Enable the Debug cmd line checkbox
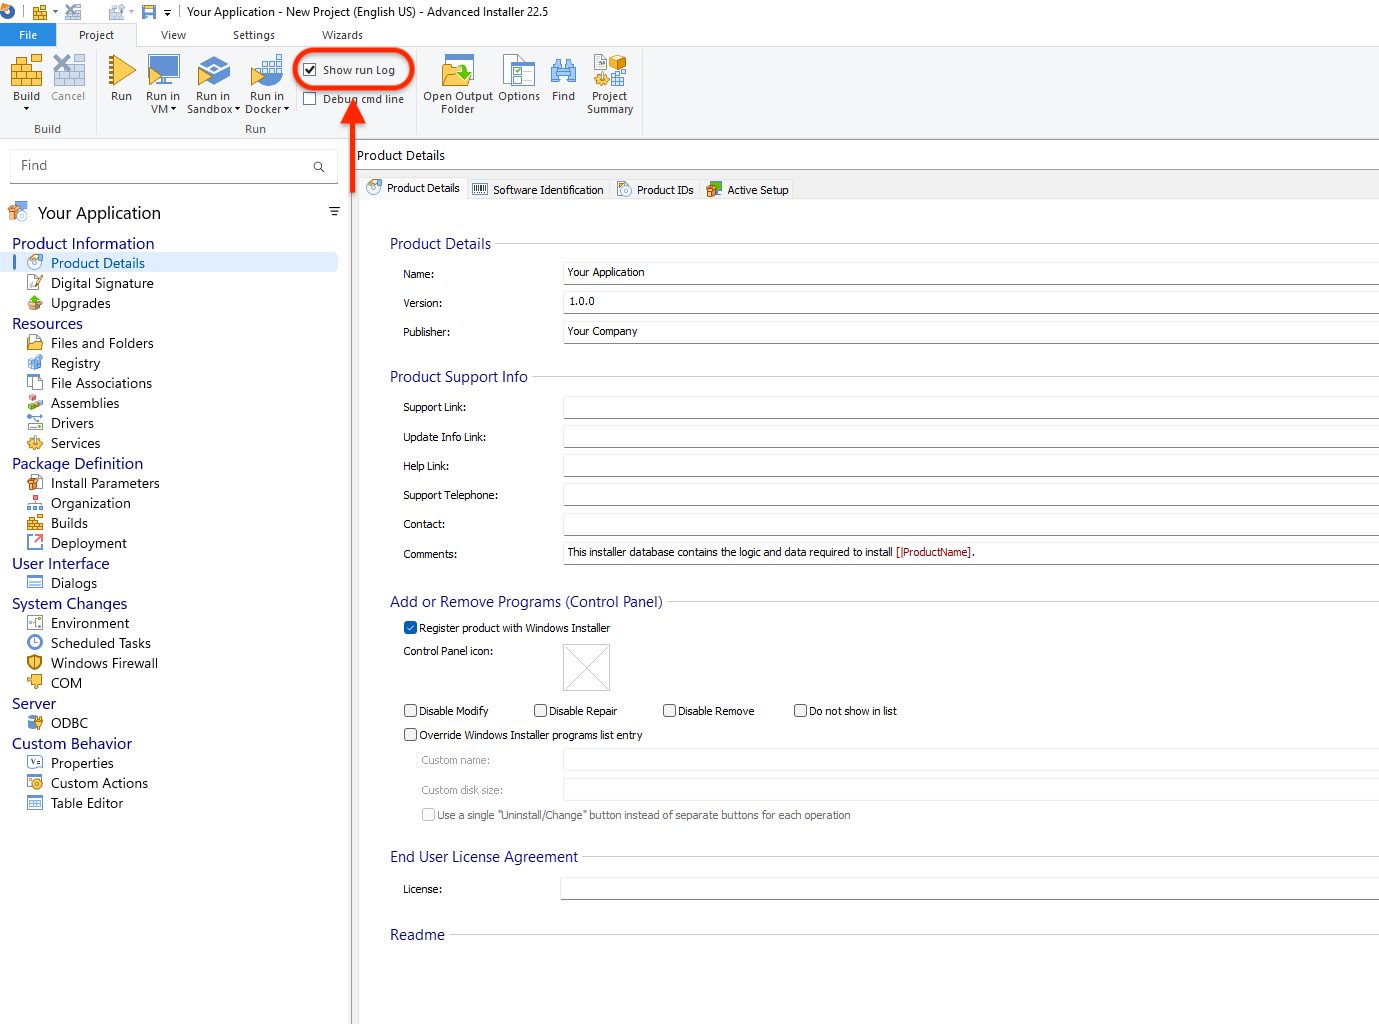Viewport: 1379px width, 1024px height. pyautogui.click(x=310, y=99)
